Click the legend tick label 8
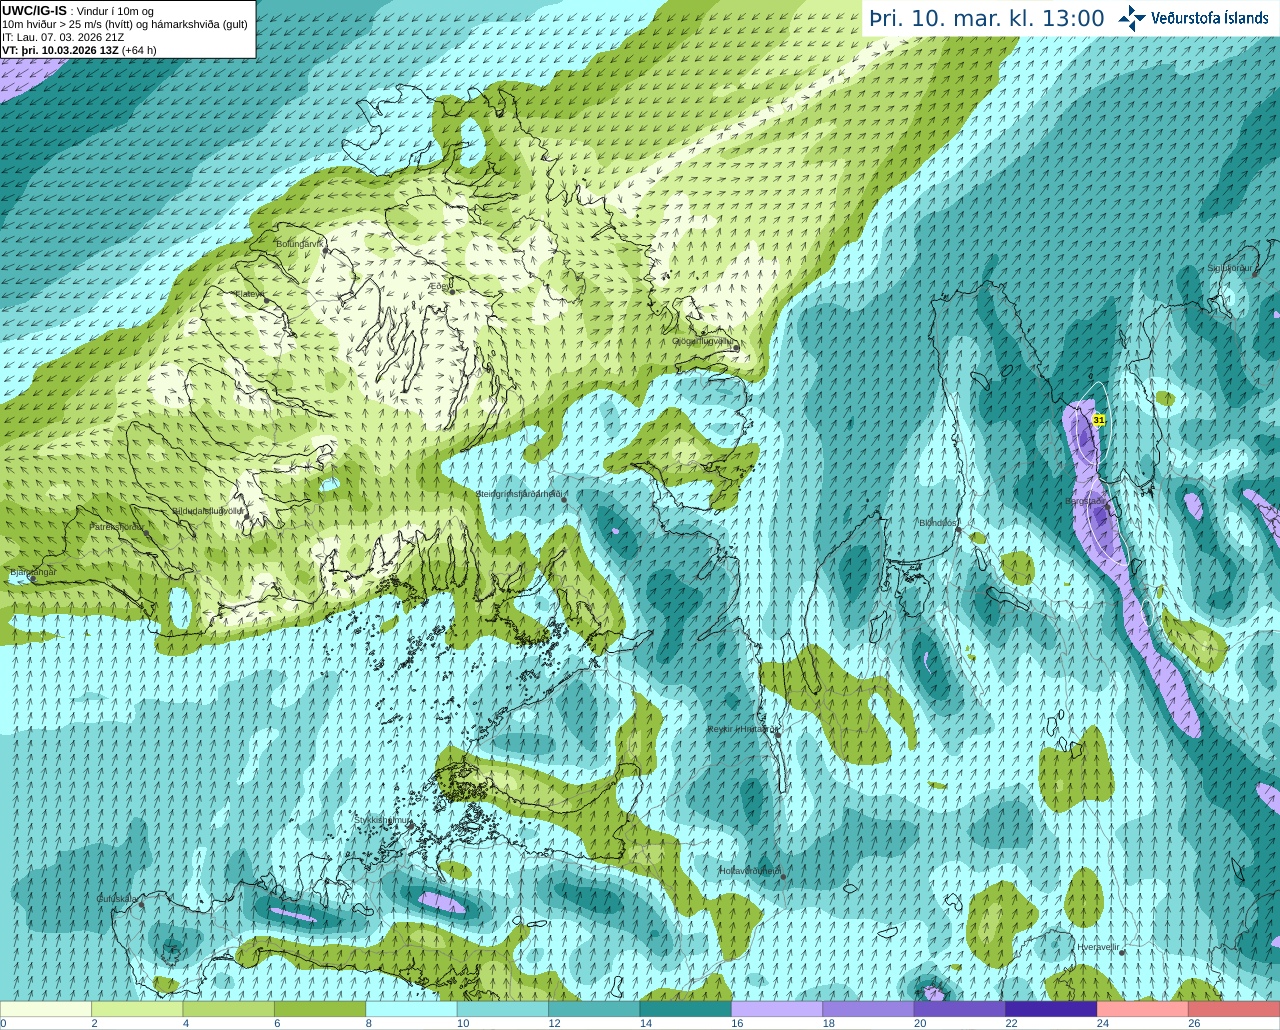The width and height of the screenshot is (1280, 1030). (369, 1023)
